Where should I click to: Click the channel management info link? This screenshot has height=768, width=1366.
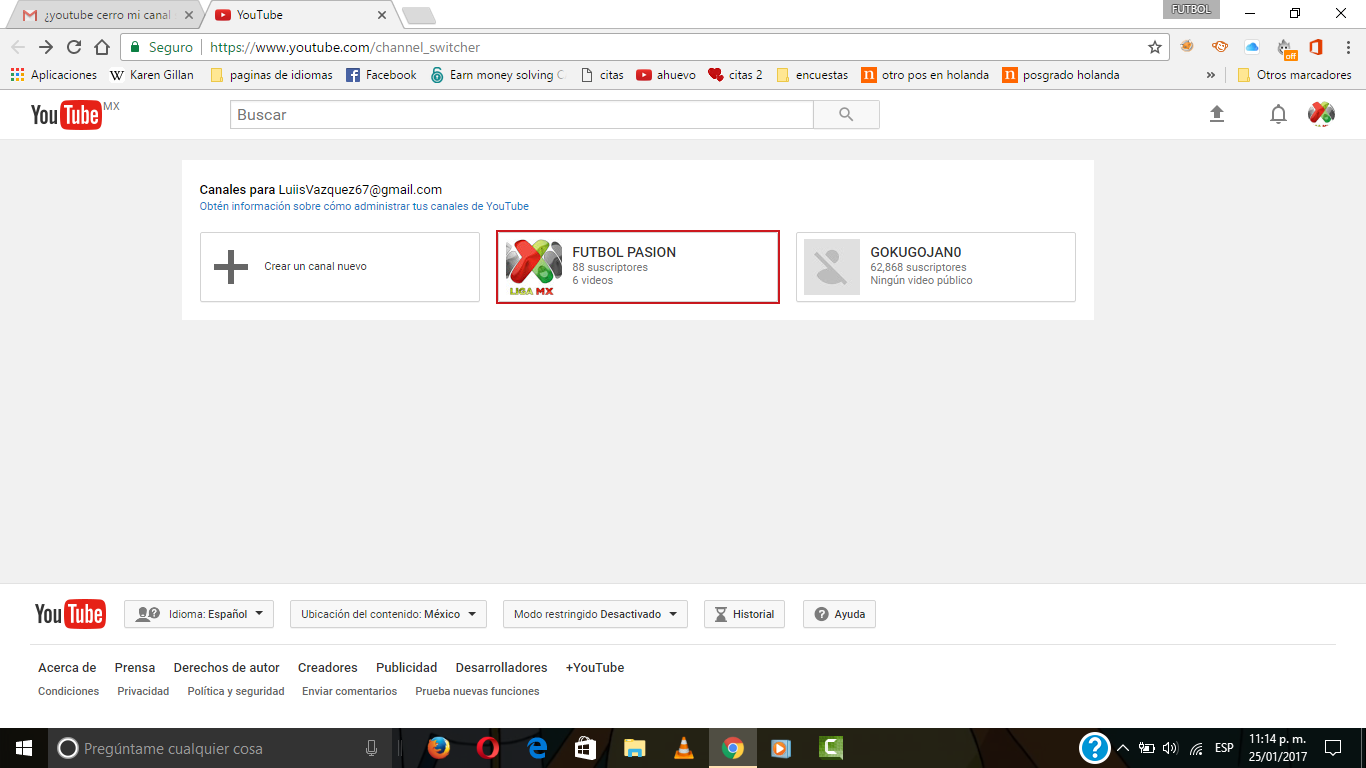click(x=364, y=206)
